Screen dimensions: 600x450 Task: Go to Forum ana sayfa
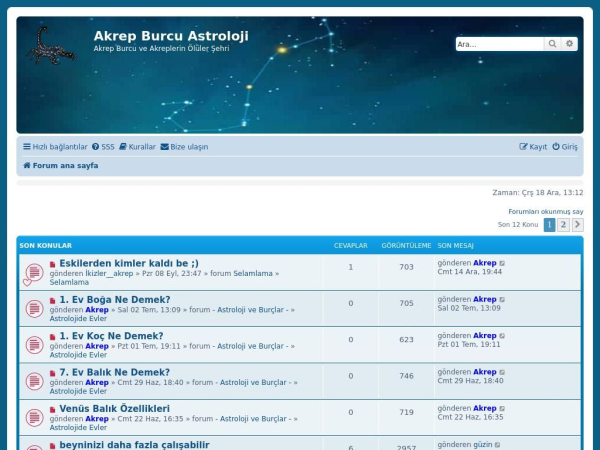click(x=61, y=166)
